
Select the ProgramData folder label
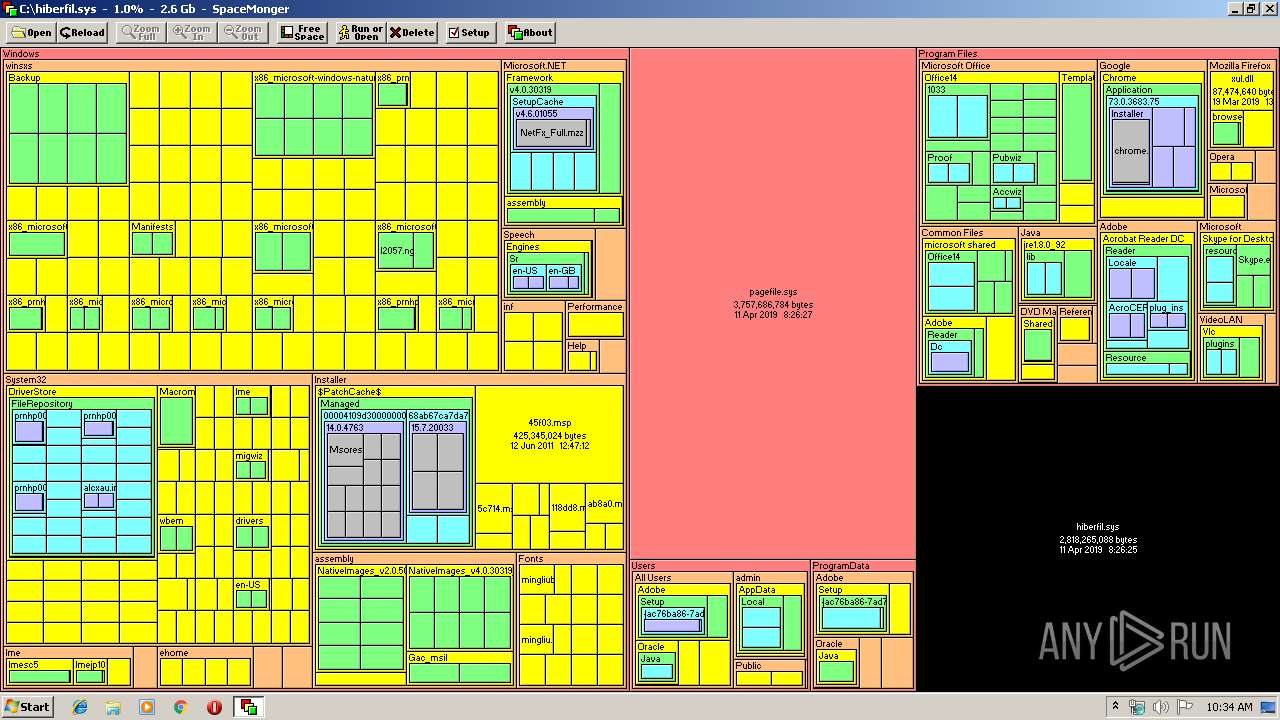click(841, 566)
